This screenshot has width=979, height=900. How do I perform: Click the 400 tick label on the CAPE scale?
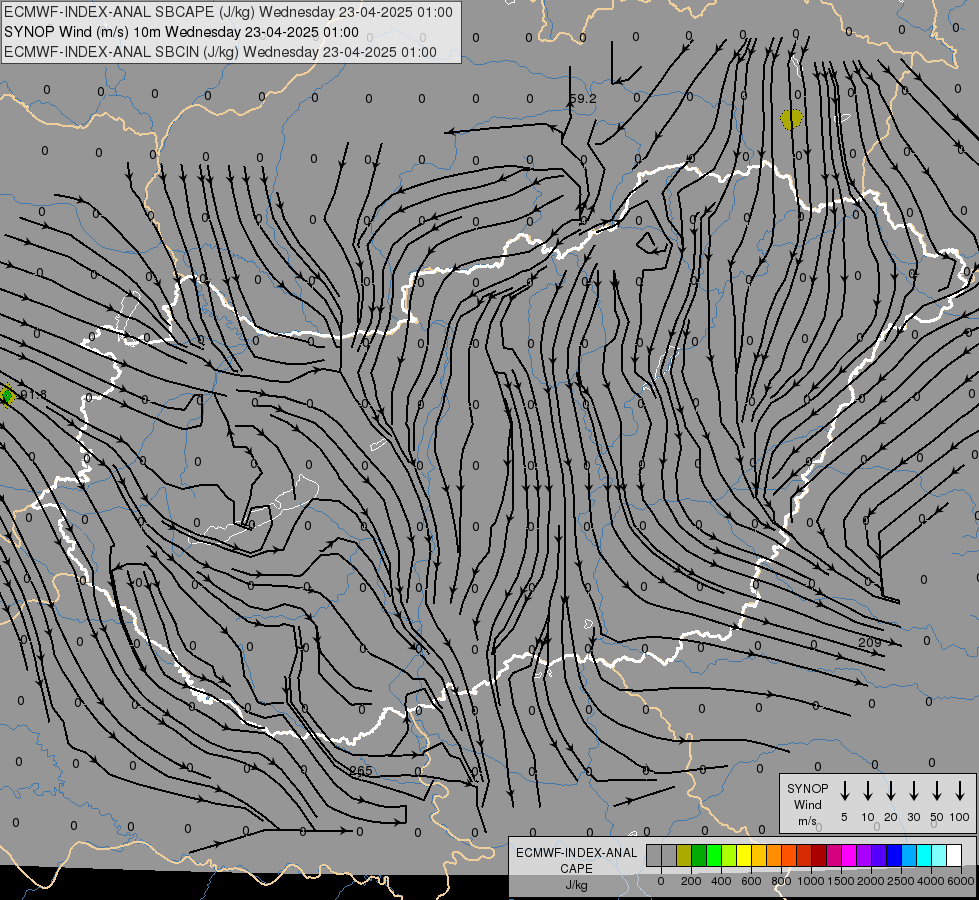[721, 881]
